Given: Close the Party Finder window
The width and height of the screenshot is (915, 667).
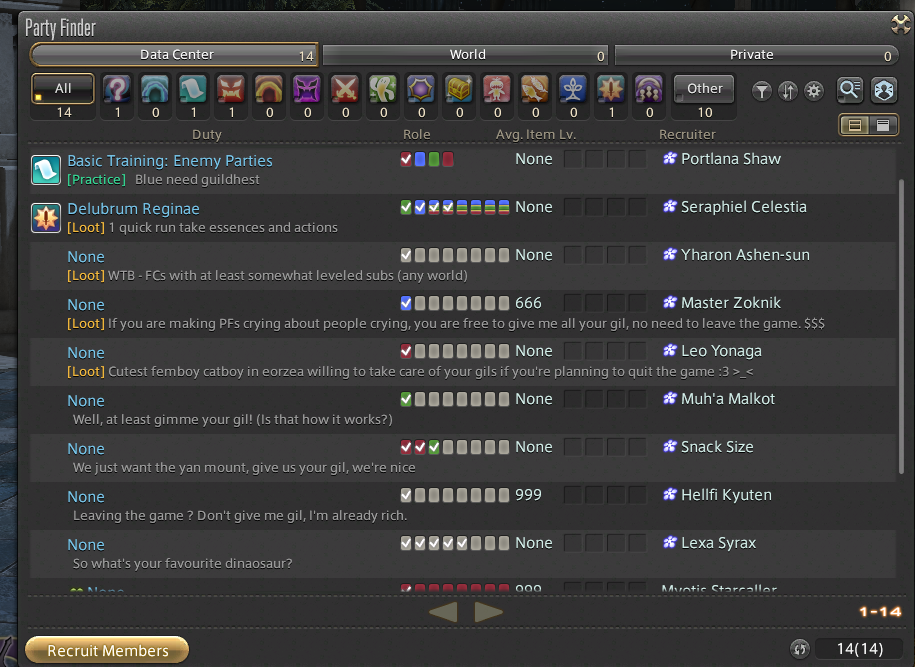Looking at the screenshot, I should 900,25.
